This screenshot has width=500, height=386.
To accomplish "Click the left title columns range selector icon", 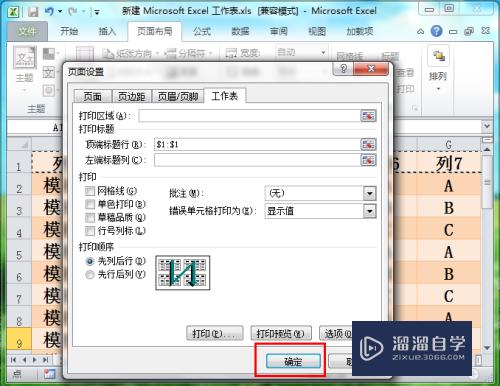I will point(368,160).
